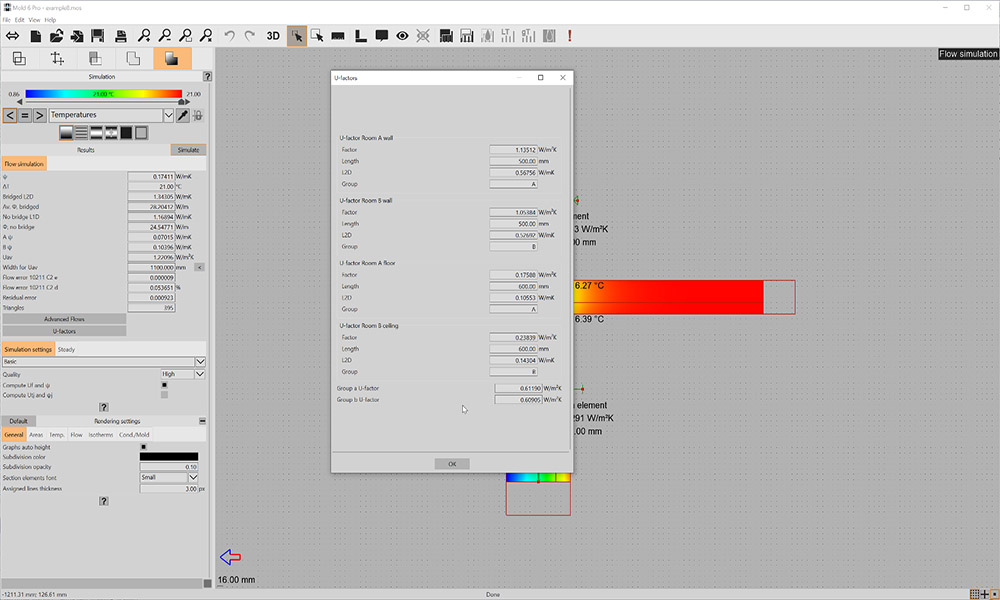Image resolution: width=1000 pixels, height=600 pixels.
Task: Undo the last action
Action: [229, 36]
